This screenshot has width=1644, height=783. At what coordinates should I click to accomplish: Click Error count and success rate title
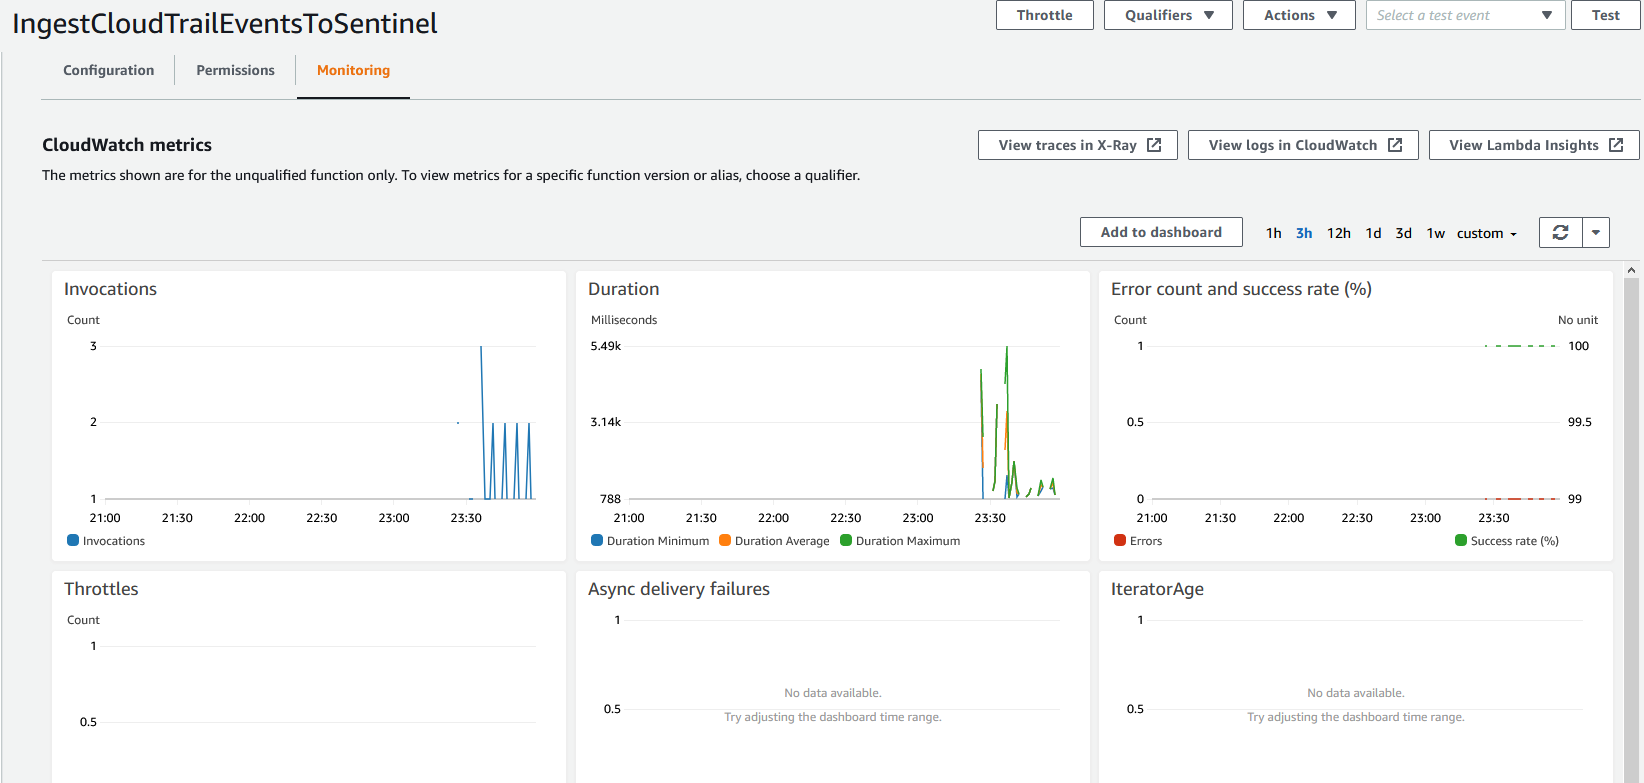(x=1241, y=289)
